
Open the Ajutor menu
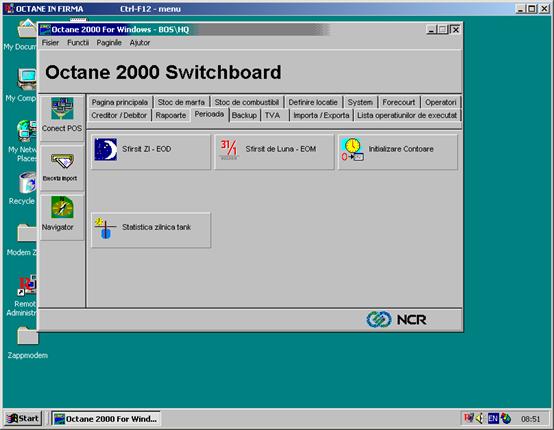click(140, 43)
